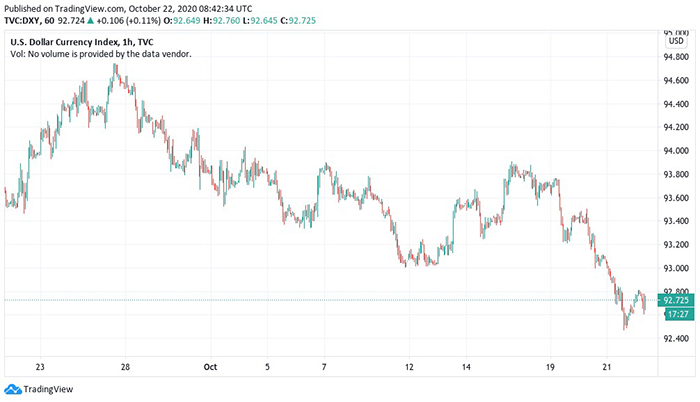This screenshot has height=402, width=700.
Task: Click the Oct marker on time axis
Action: (208, 366)
